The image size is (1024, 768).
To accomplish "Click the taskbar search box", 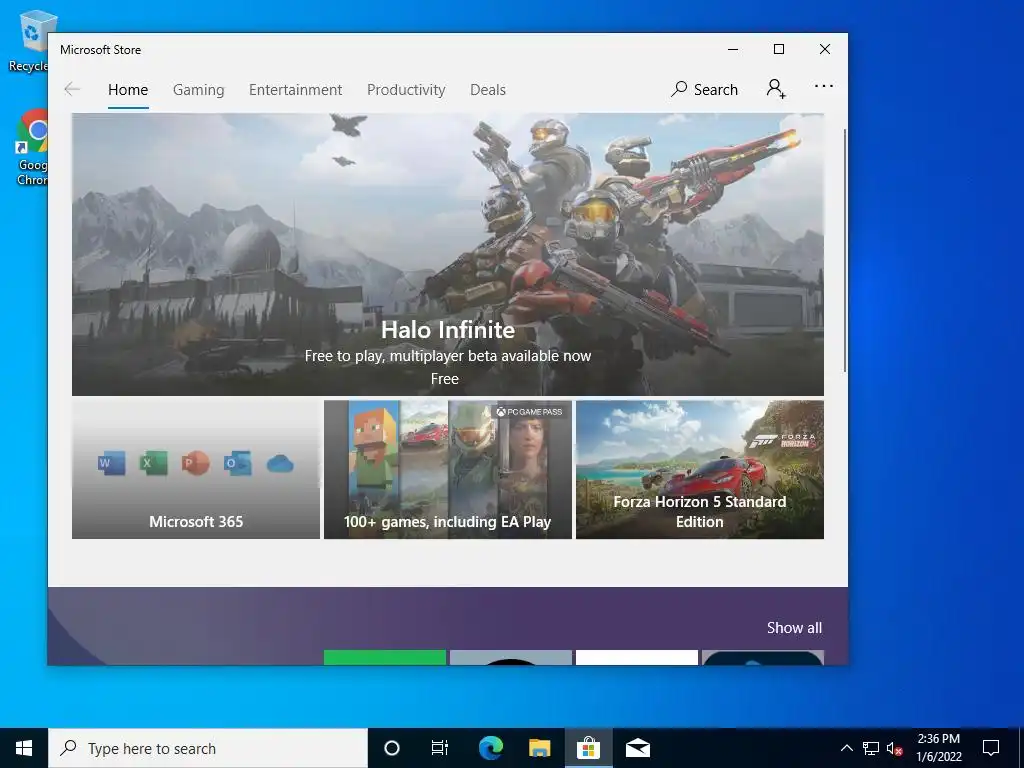I will [208, 748].
